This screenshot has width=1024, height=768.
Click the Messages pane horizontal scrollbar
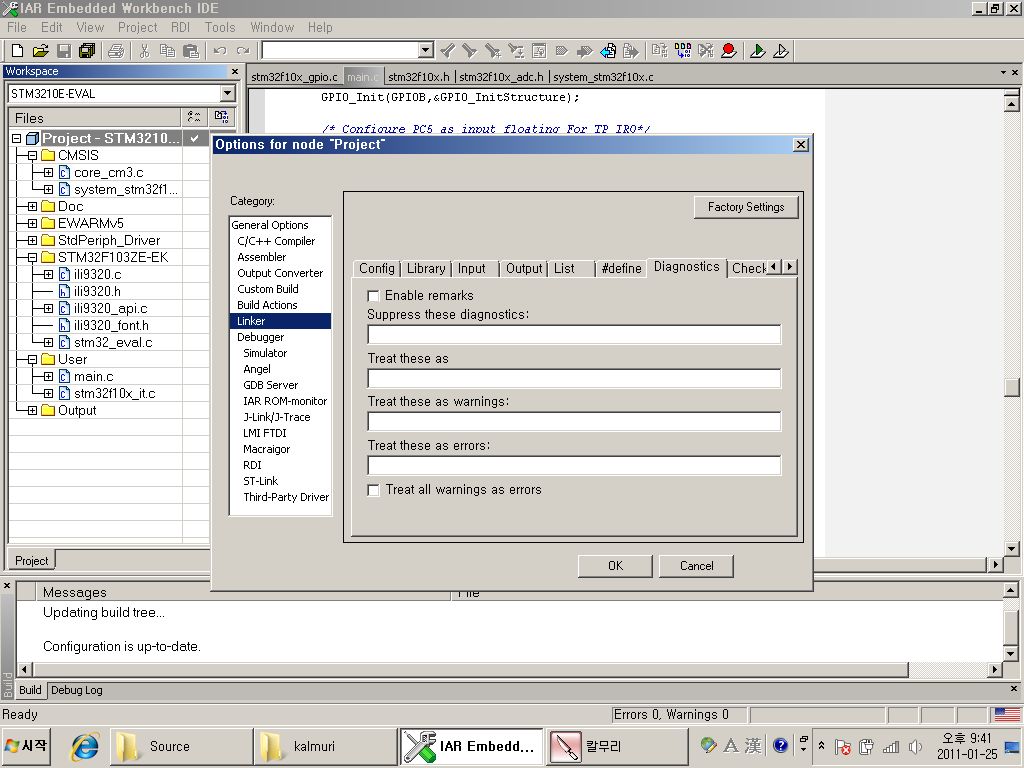click(470, 669)
